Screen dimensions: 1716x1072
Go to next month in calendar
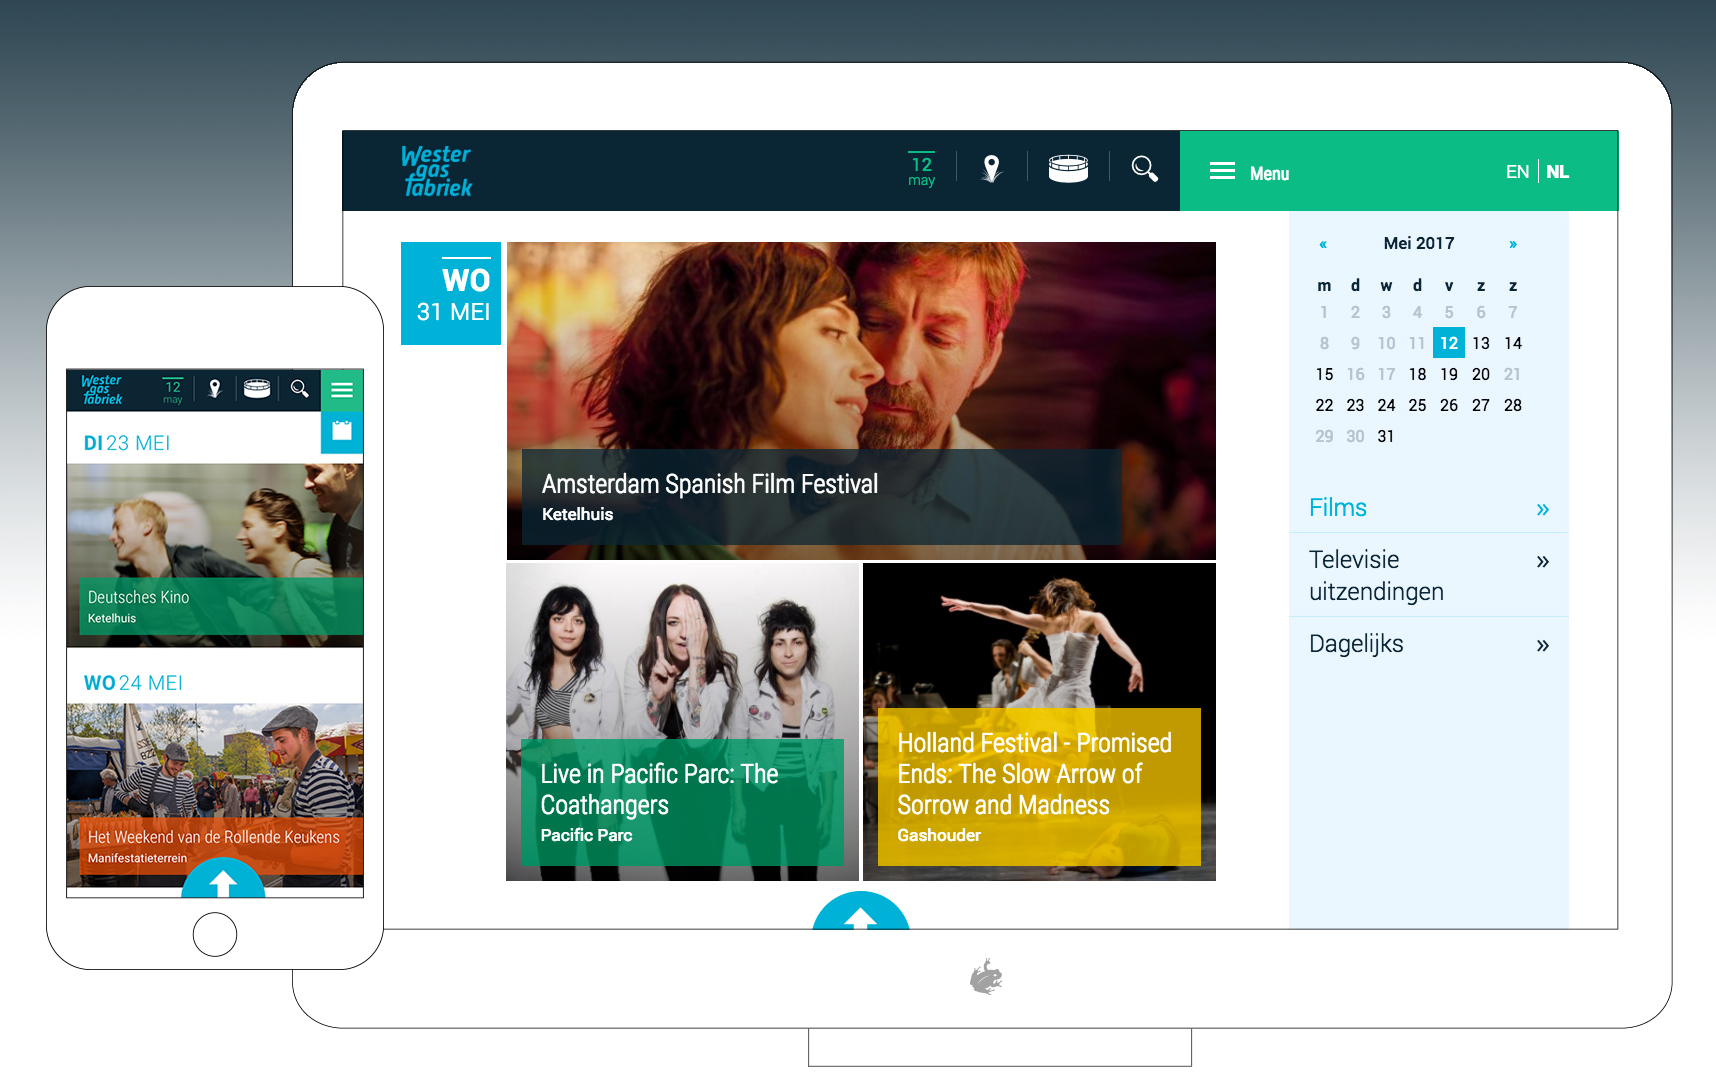[x=1513, y=244]
